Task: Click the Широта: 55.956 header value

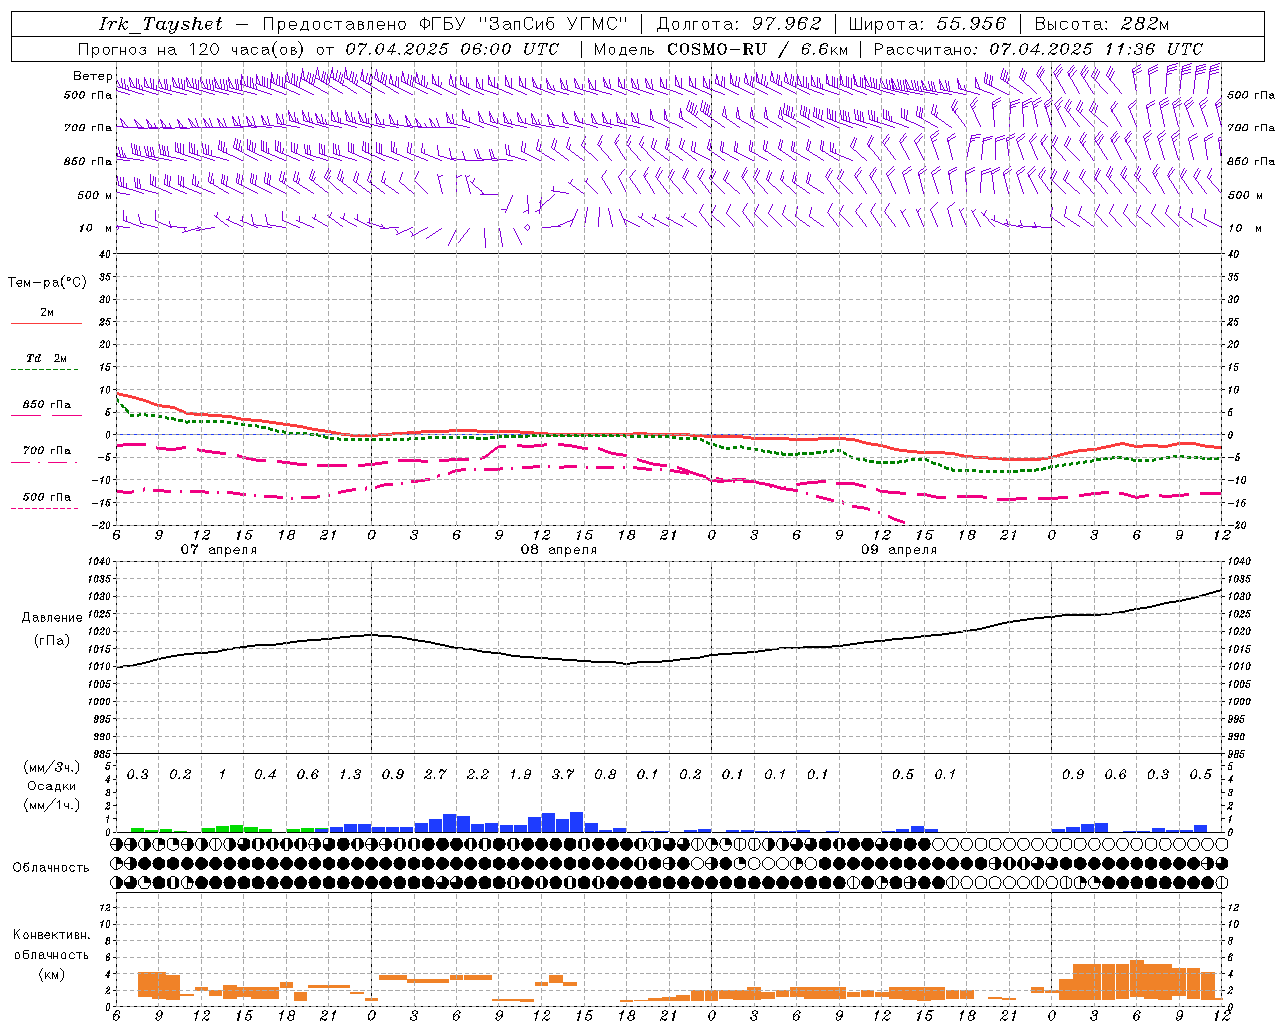Action: pyautogui.click(x=926, y=24)
